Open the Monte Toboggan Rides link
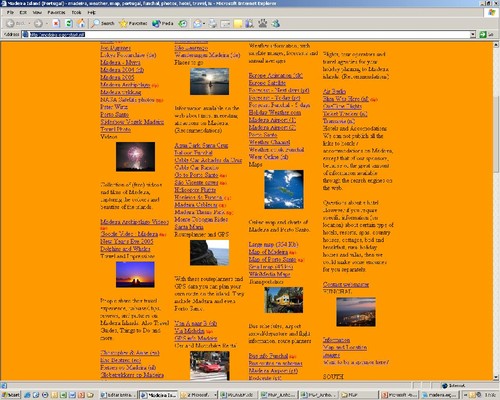Screen dimensions: 500x400 (201, 219)
